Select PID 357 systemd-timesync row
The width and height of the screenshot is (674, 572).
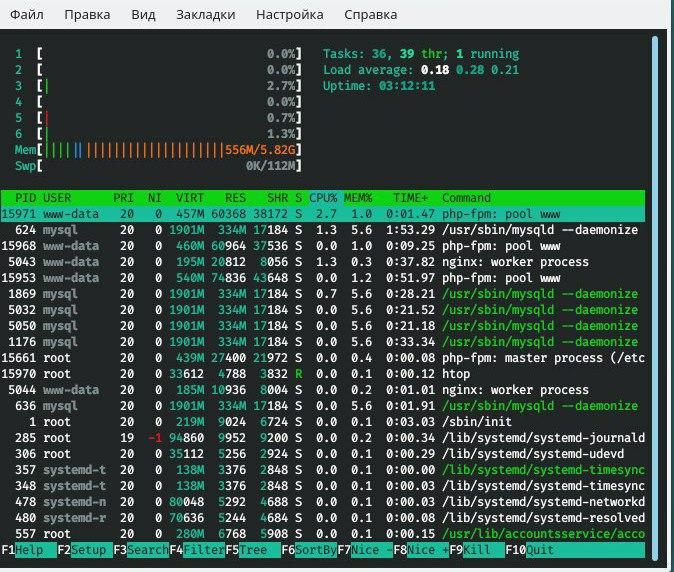323,470
